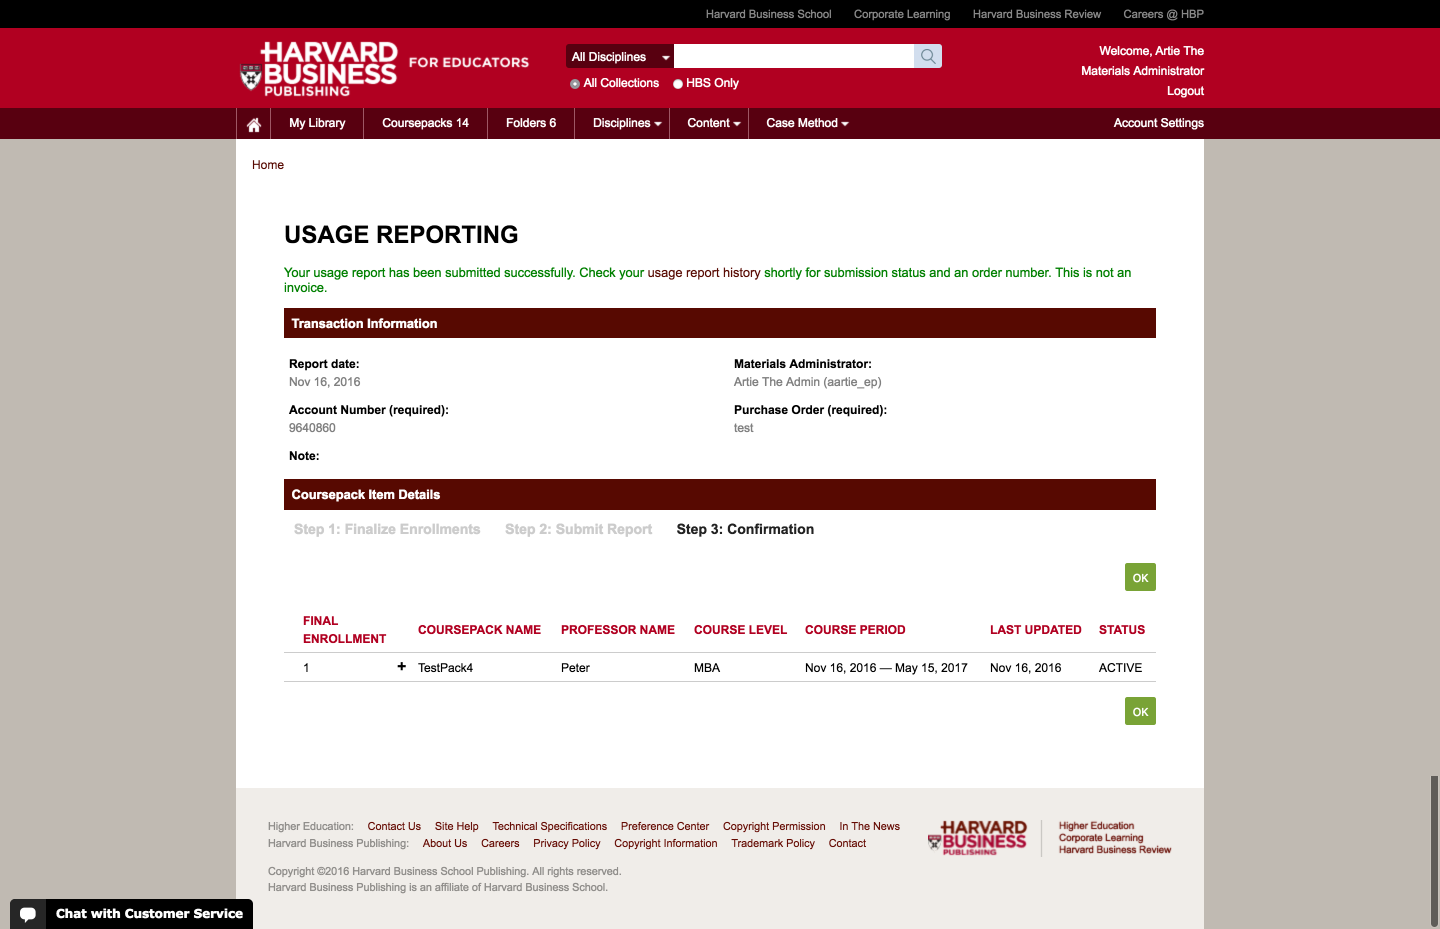Open footer Site Help link
Viewport: 1440px width, 929px height.
456,826
